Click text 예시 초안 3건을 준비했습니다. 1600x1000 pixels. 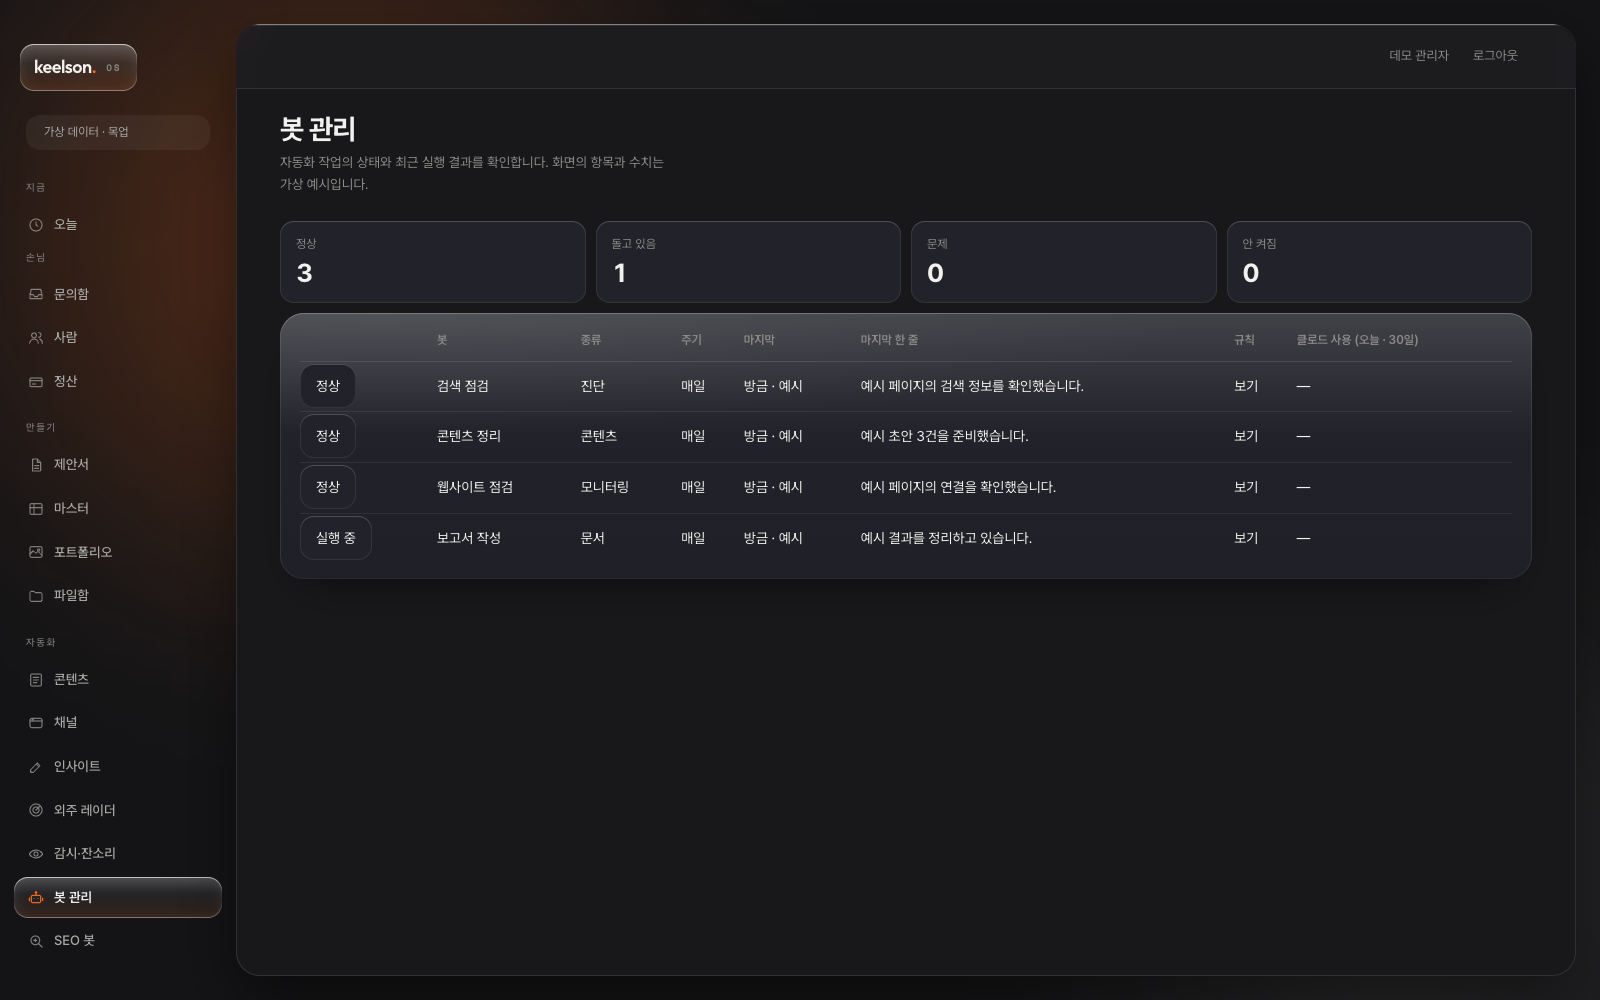point(944,436)
